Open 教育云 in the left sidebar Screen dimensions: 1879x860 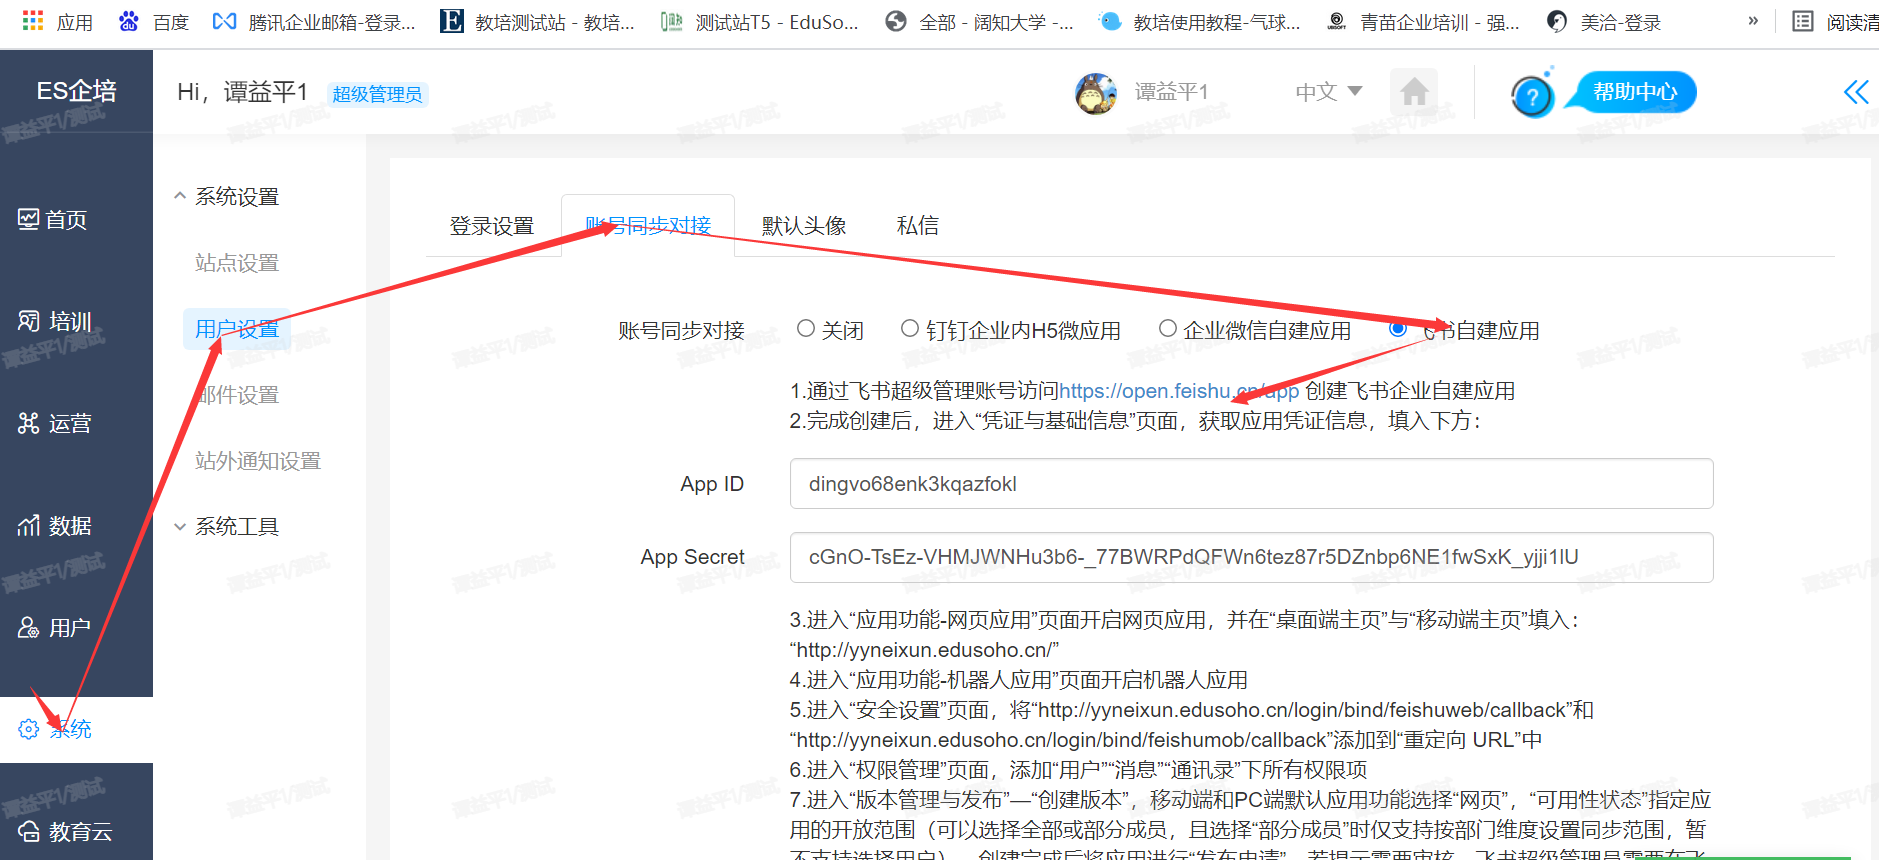pyautogui.click(x=66, y=832)
